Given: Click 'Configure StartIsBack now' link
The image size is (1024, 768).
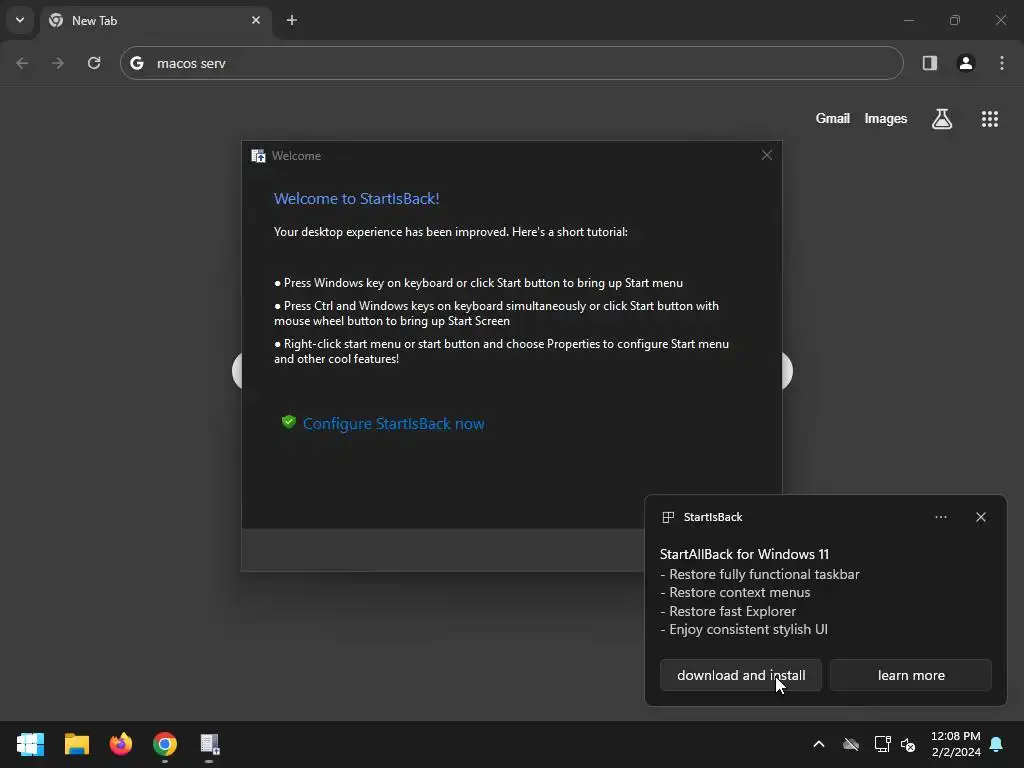Looking at the screenshot, I should [x=394, y=424].
